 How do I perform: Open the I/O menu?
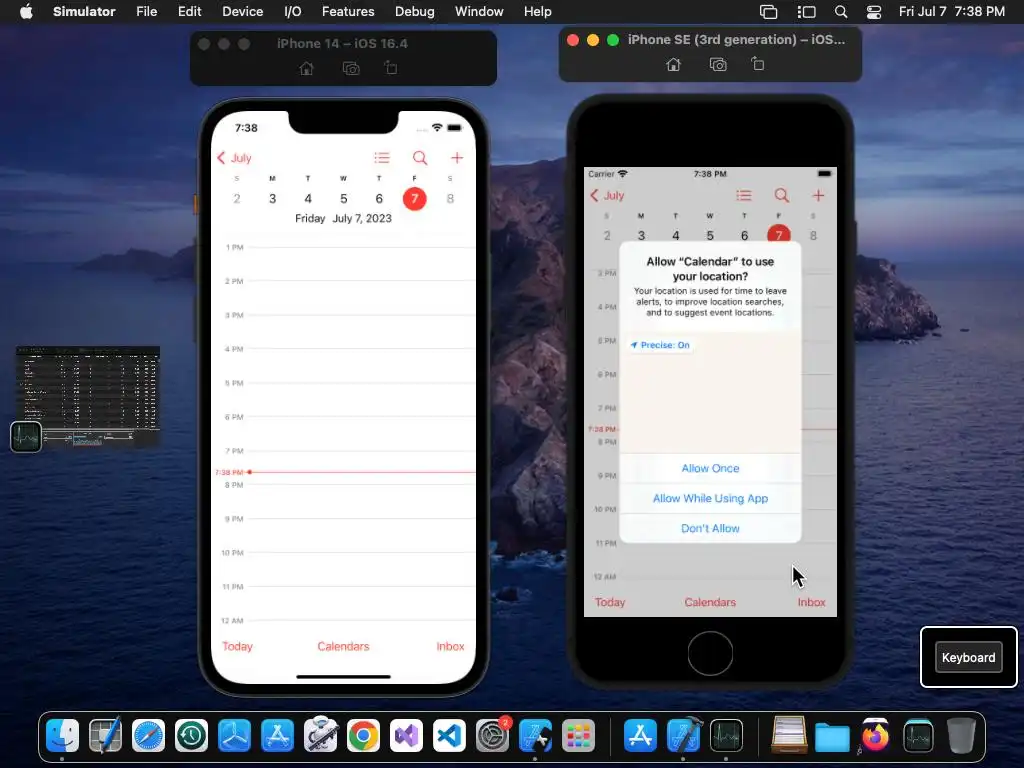[x=293, y=12]
